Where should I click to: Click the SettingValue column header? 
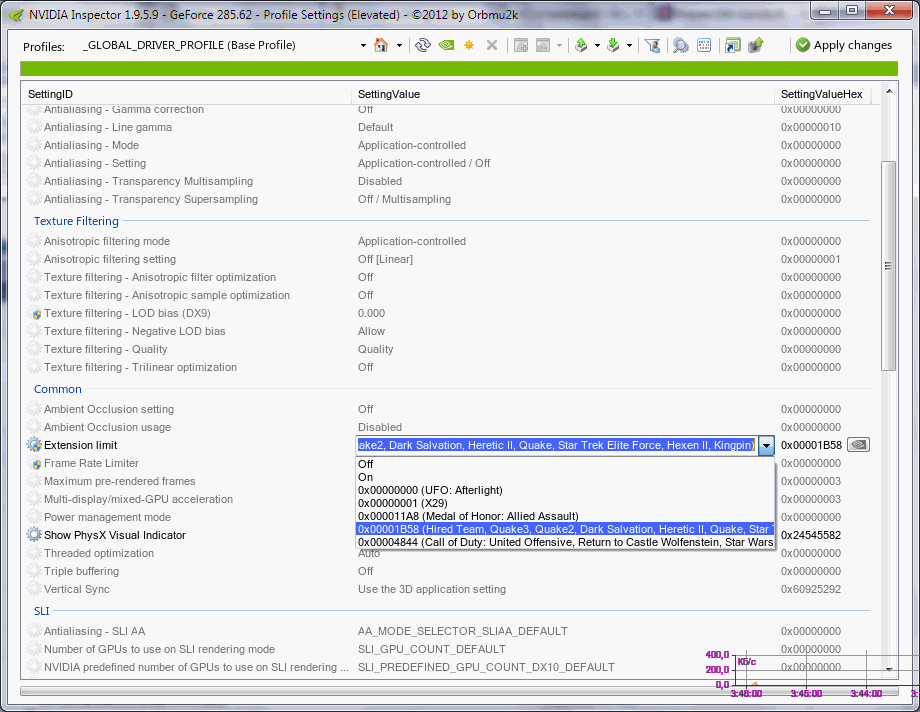click(x=563, y=94)
